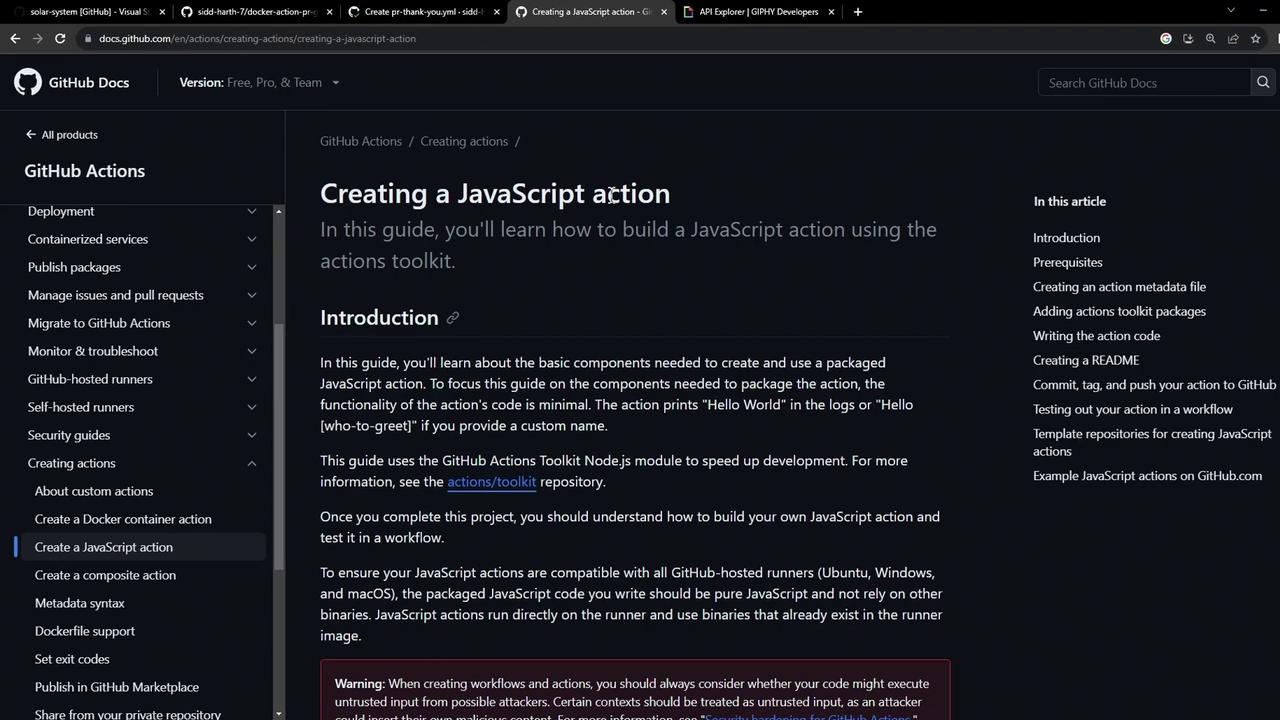Image resolution: width=1280 pixels, height=720 pixels.
Task: Open the Metadata syntax page
Action: tap(80, 603)
